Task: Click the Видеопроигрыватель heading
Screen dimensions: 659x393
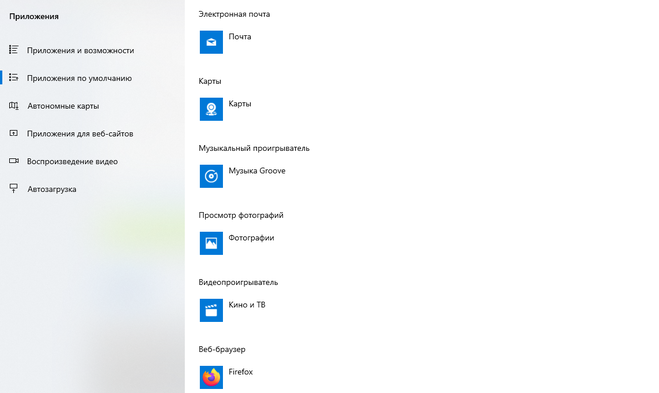Action: click(238, 282)
